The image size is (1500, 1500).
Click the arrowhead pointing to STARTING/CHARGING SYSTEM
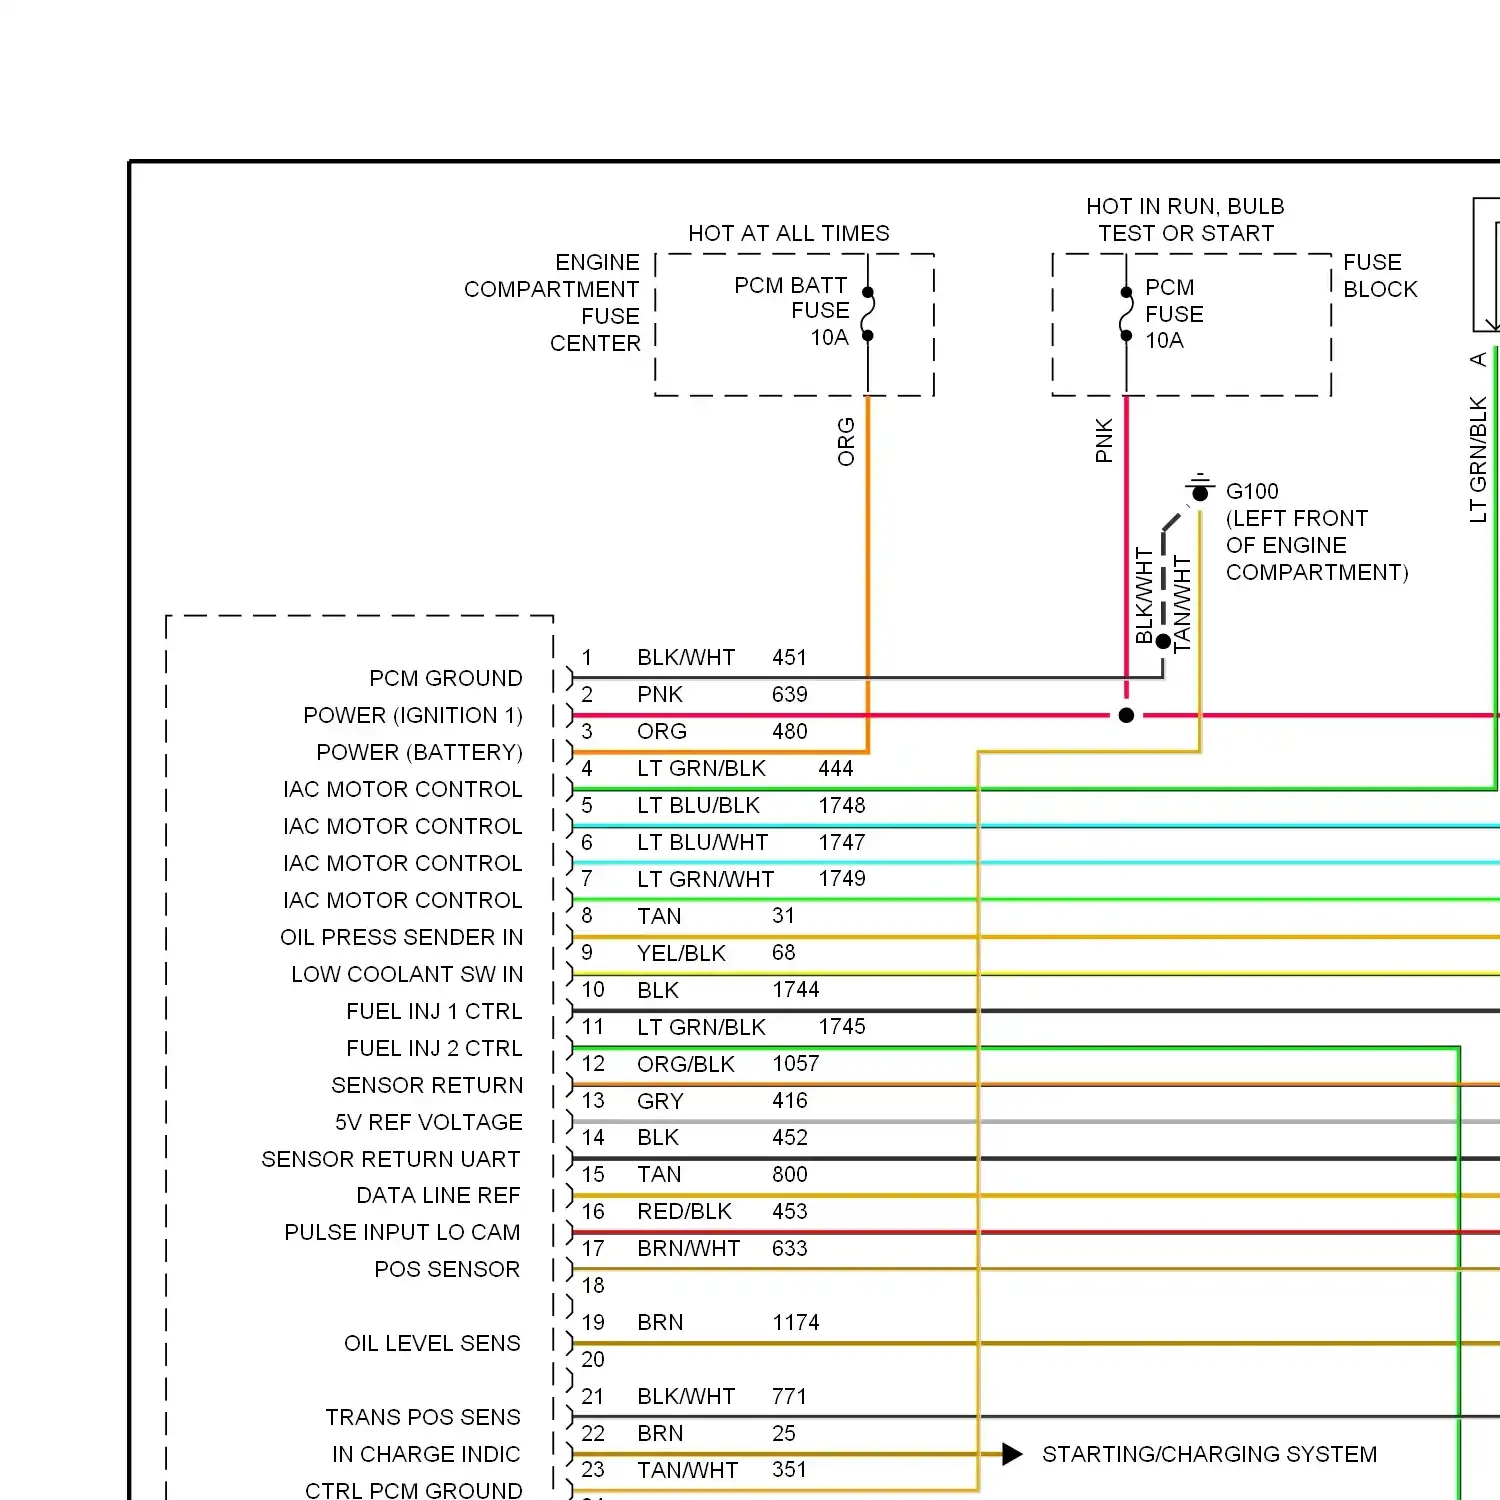[x=1012, y=1454]
